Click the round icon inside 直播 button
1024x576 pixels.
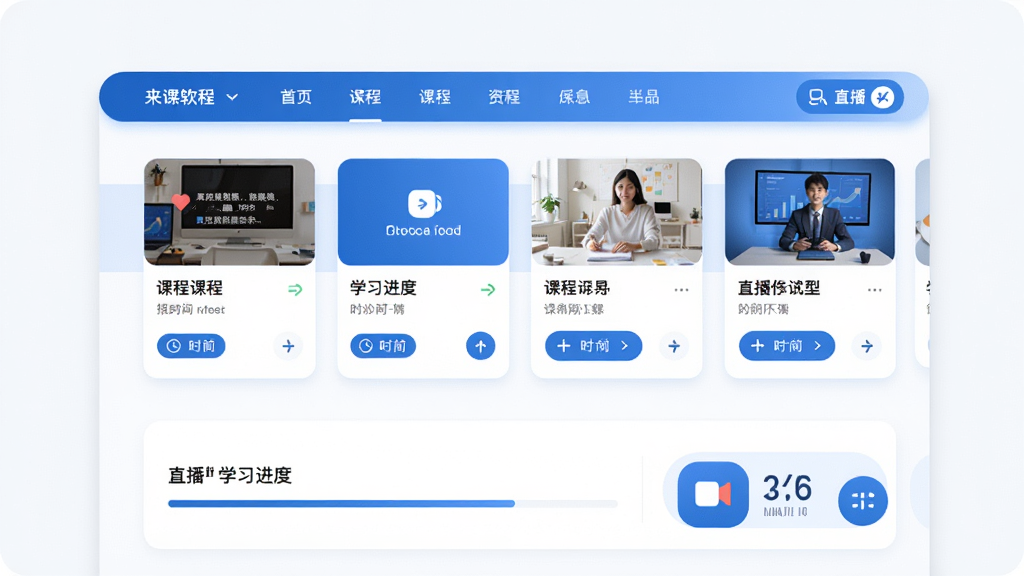tap(883, 97)
